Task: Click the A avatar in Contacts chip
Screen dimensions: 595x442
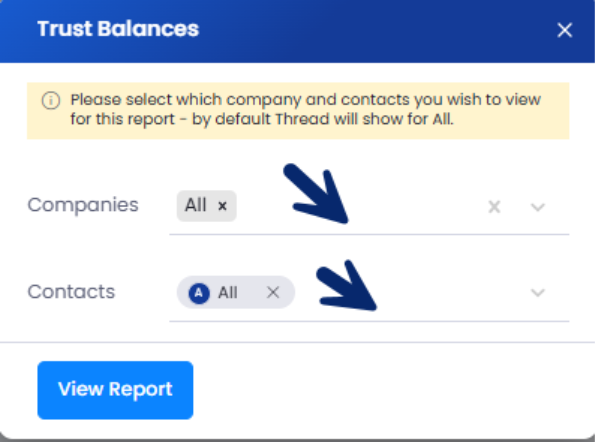Action: click(199, 293)
